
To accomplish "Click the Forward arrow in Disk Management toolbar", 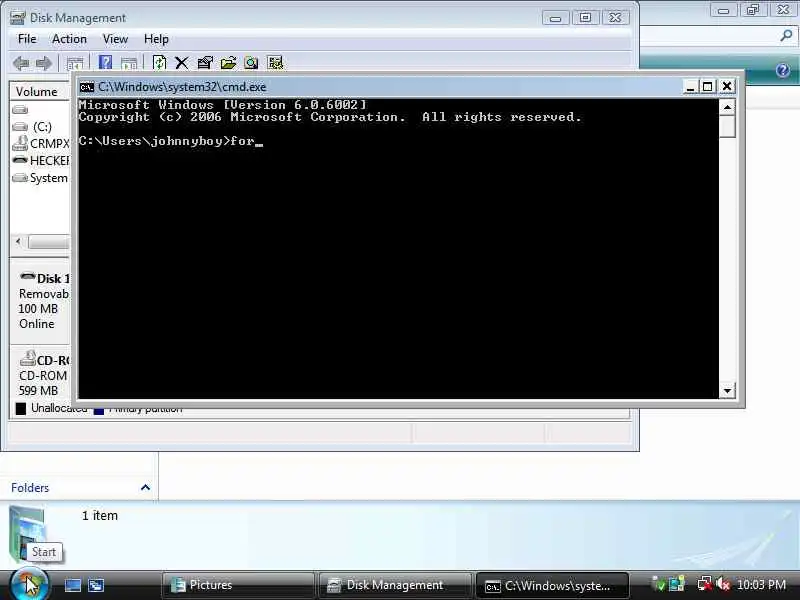I will pyautogui.click(x=44, y=63).
